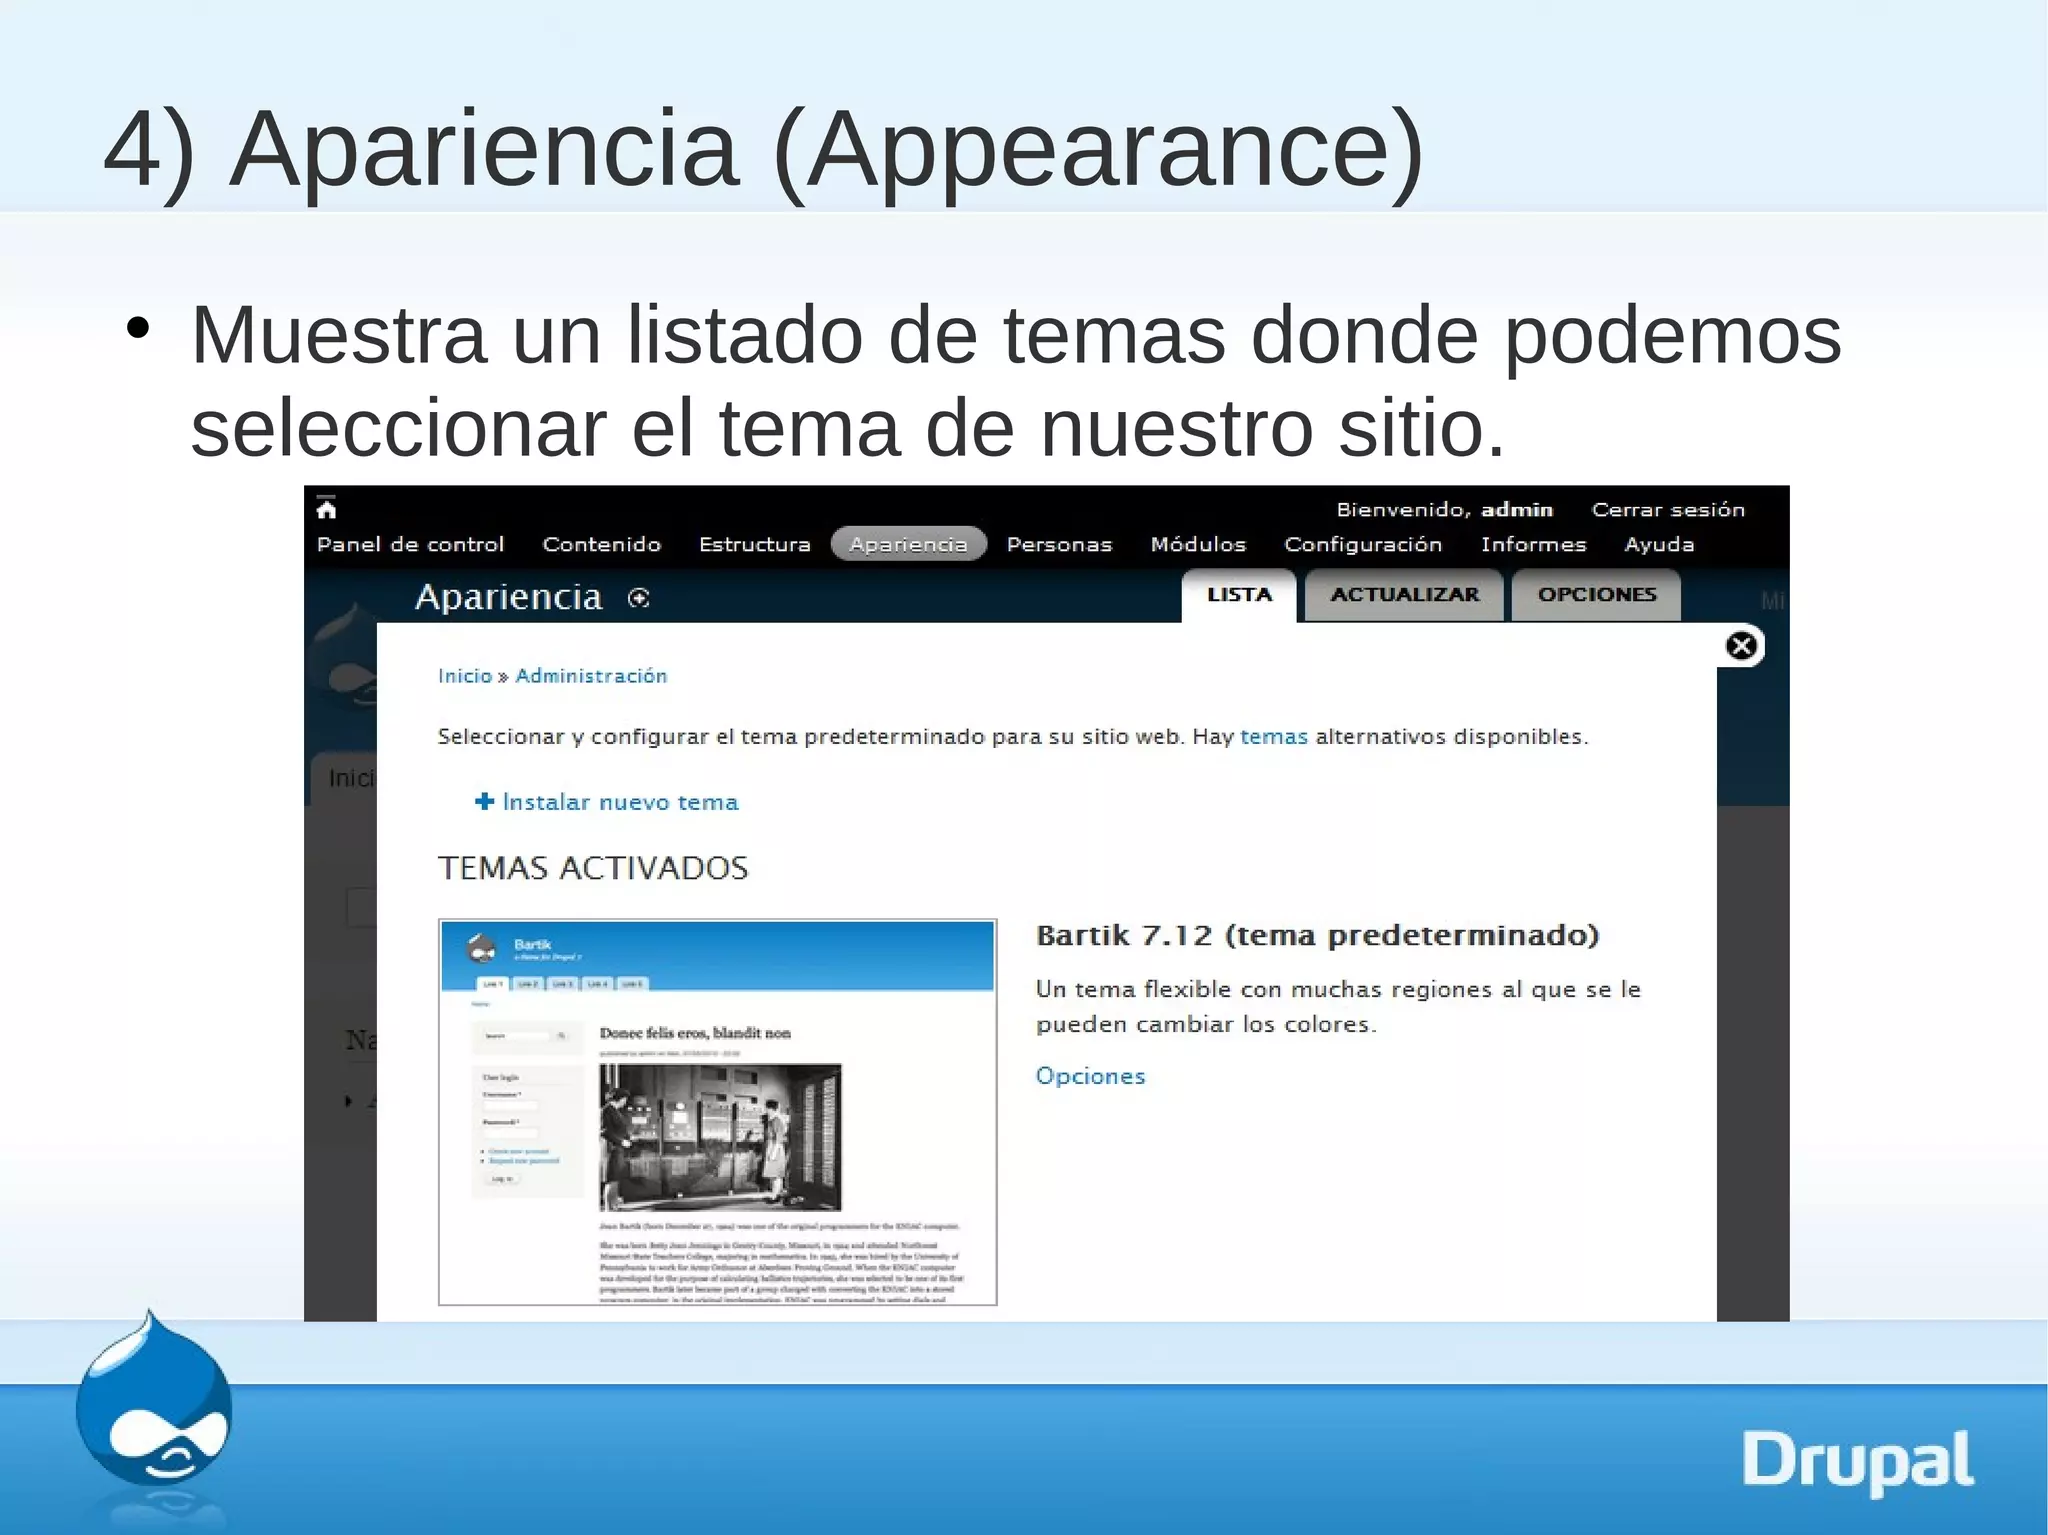Screen dimensions: 2048x1535
Task: Go to Estructura in admin menu
Action: tap(755, 544)
